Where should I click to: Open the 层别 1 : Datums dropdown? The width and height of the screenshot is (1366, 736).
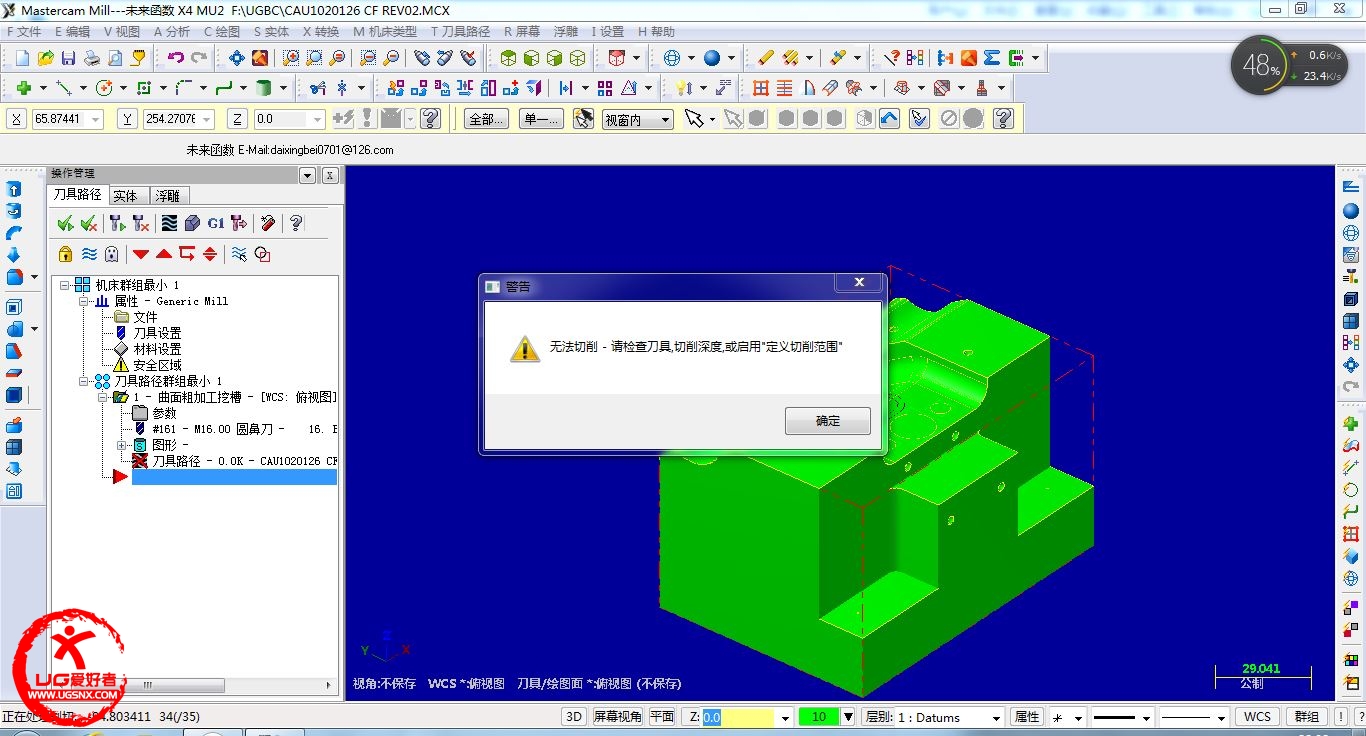click(x=995, y=717)
